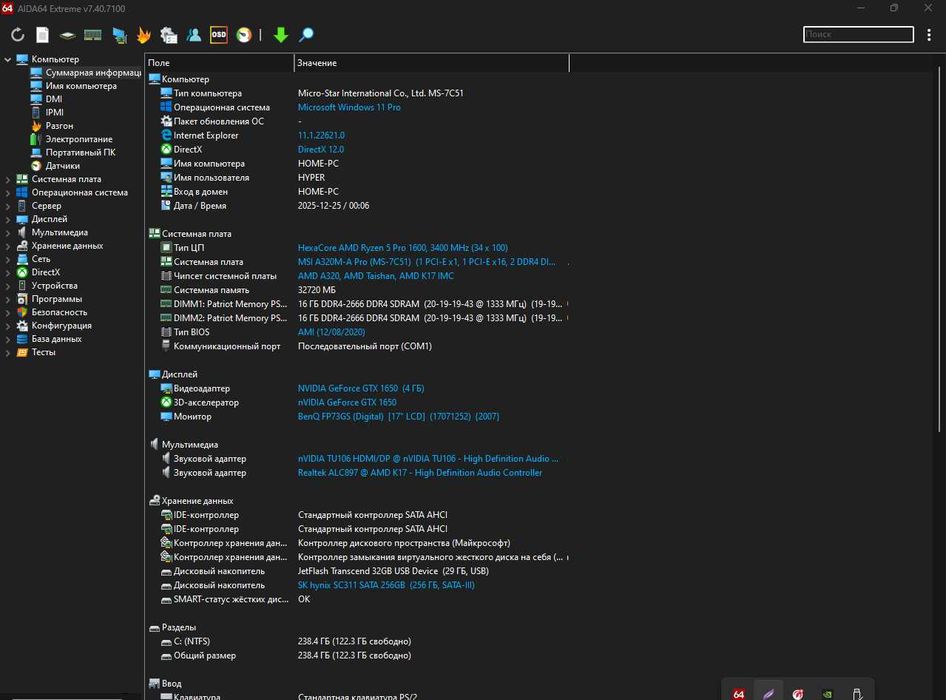Click the vertical scrollbar of the details pane
The image size is (946, 700).
pos(939,251)
